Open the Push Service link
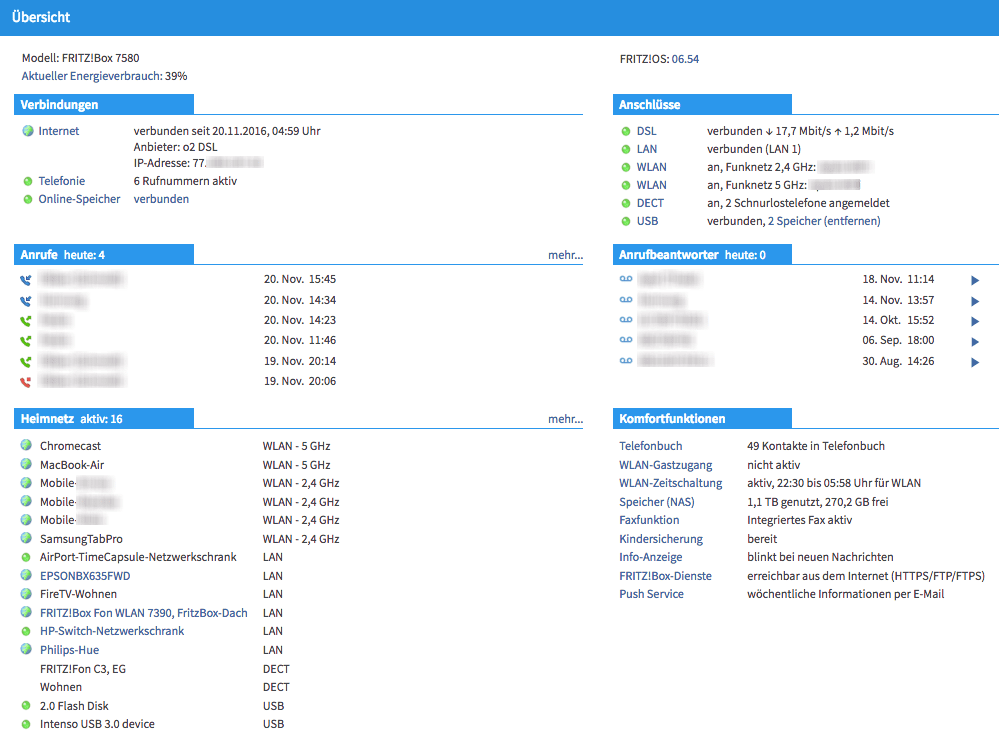Image resolution: width=999 pixels, height=747 pixels. (x=651, y=594)
